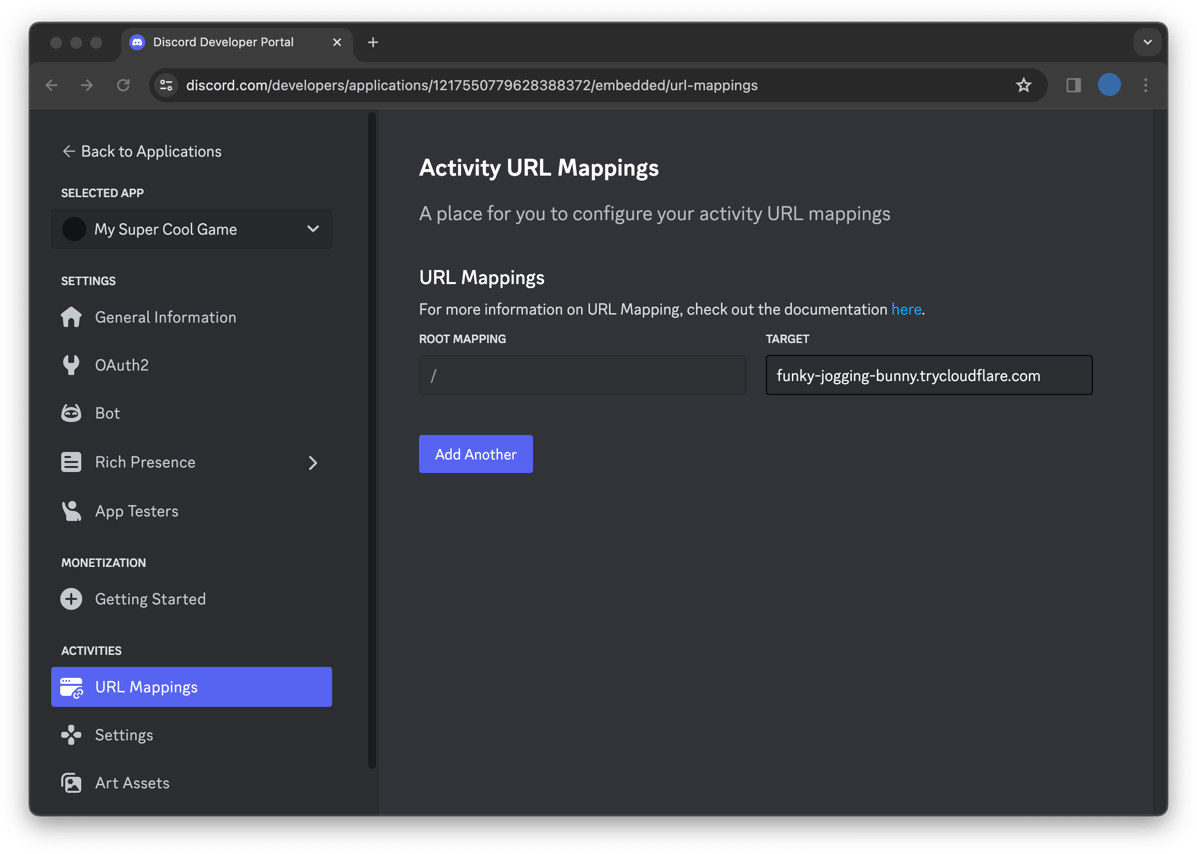Click the Bot robot icon
The image size is (1197, 854).
tap(71, 413)
